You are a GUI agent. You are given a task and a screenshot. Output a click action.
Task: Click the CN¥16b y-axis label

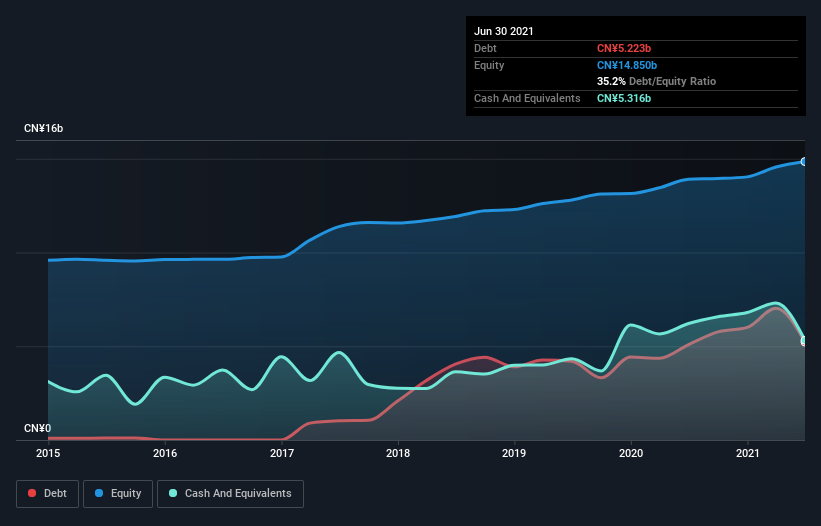coord(43,128)
